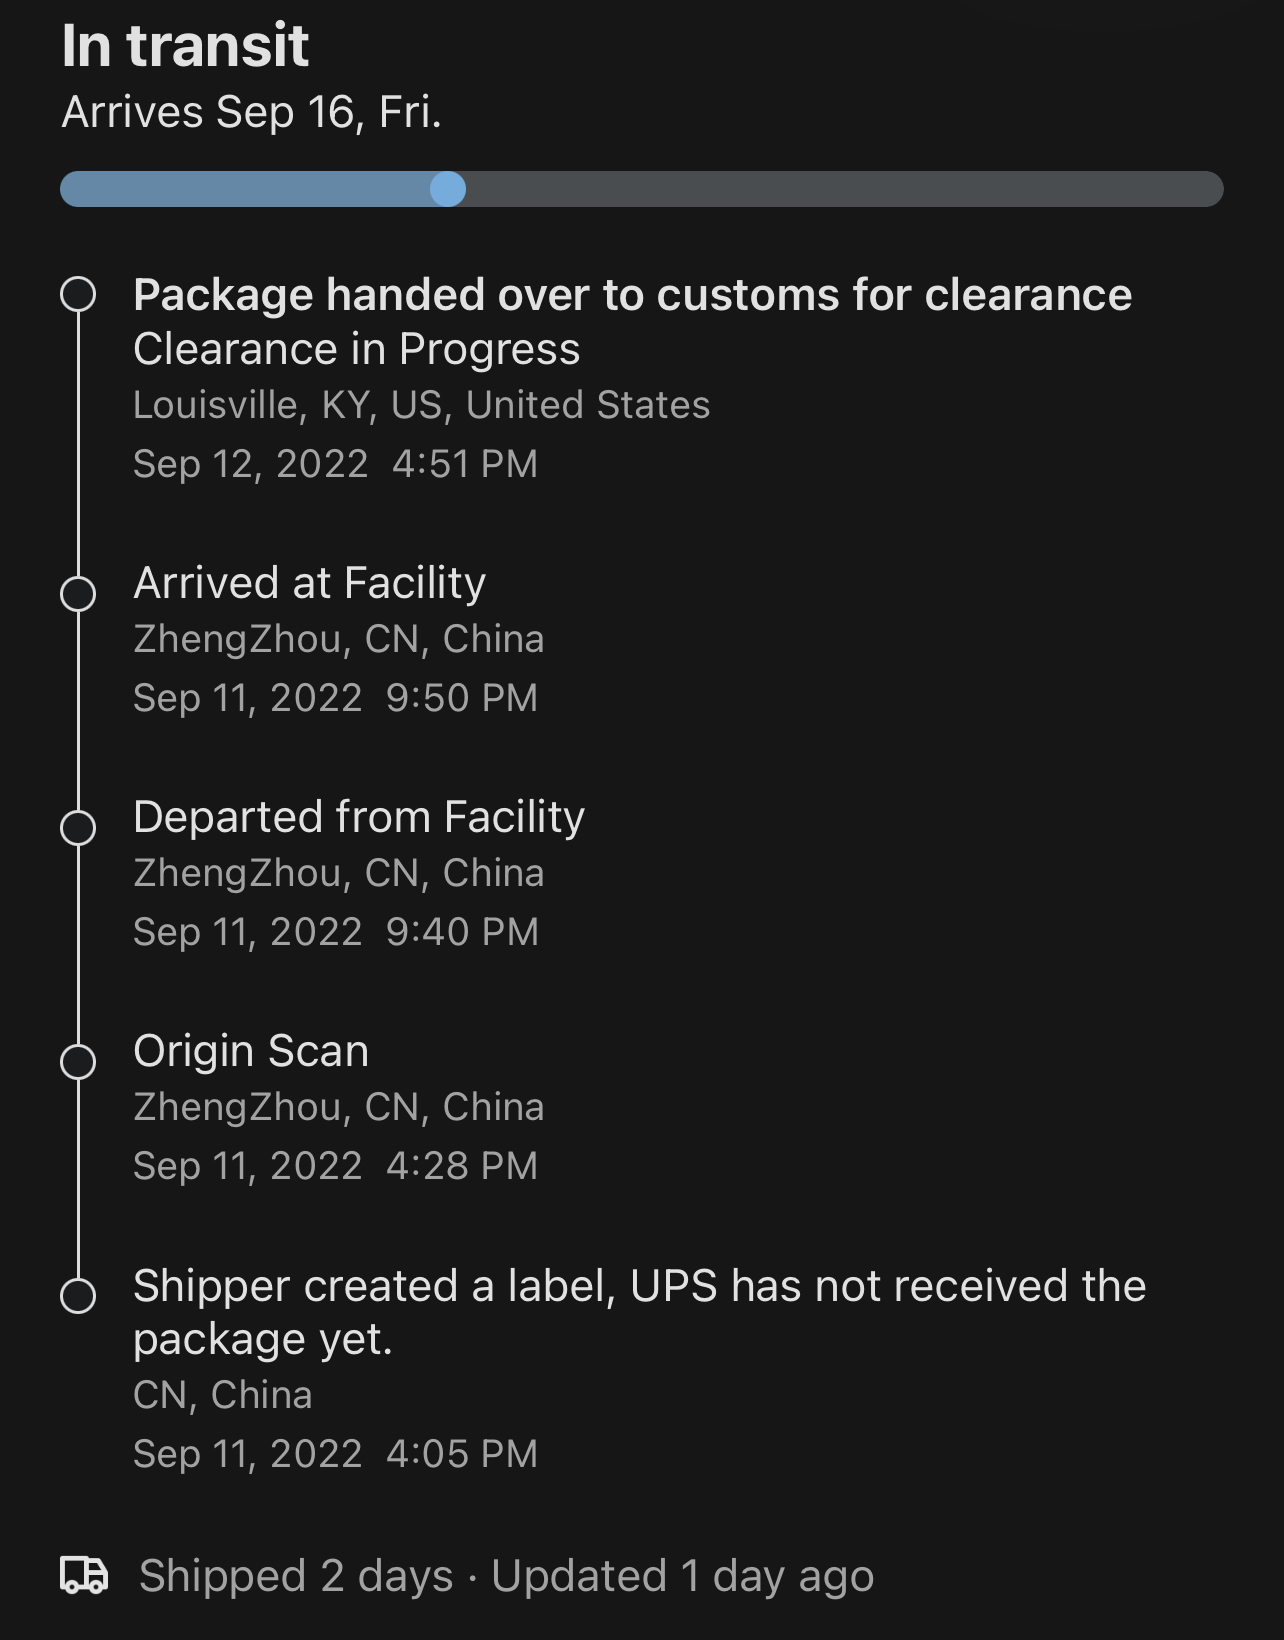Select Package handed over to customs entry
This screenshot has height=1640, width=1284.
pyautogui.click(x=632, y=295)
